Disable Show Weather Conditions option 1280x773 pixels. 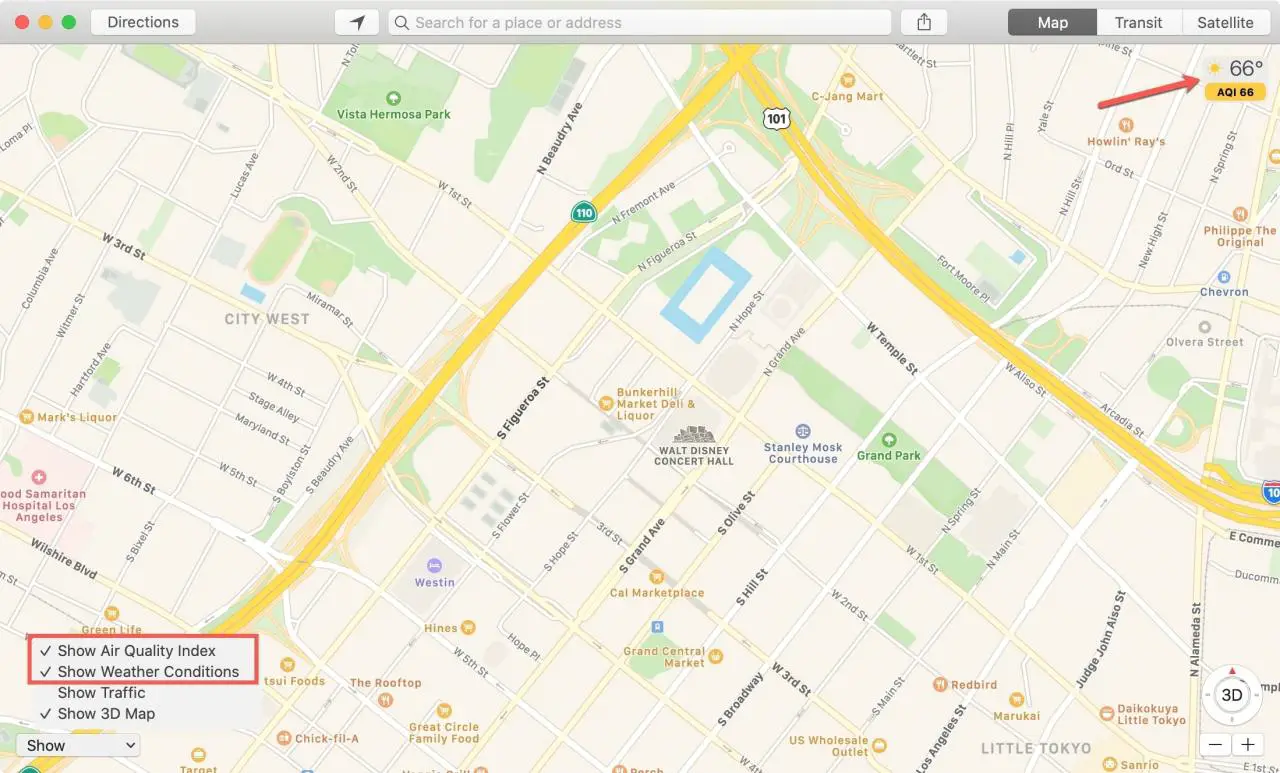click(x=140, y=672)
